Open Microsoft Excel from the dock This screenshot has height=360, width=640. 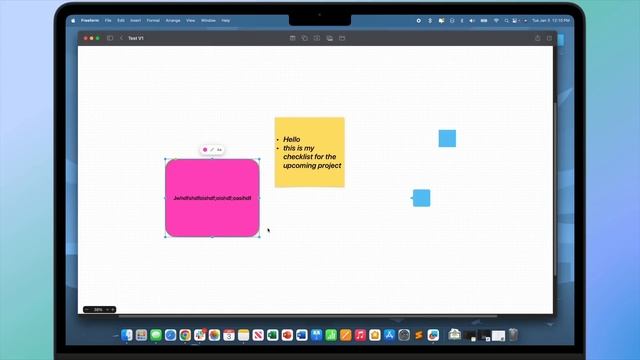[273, 335]
